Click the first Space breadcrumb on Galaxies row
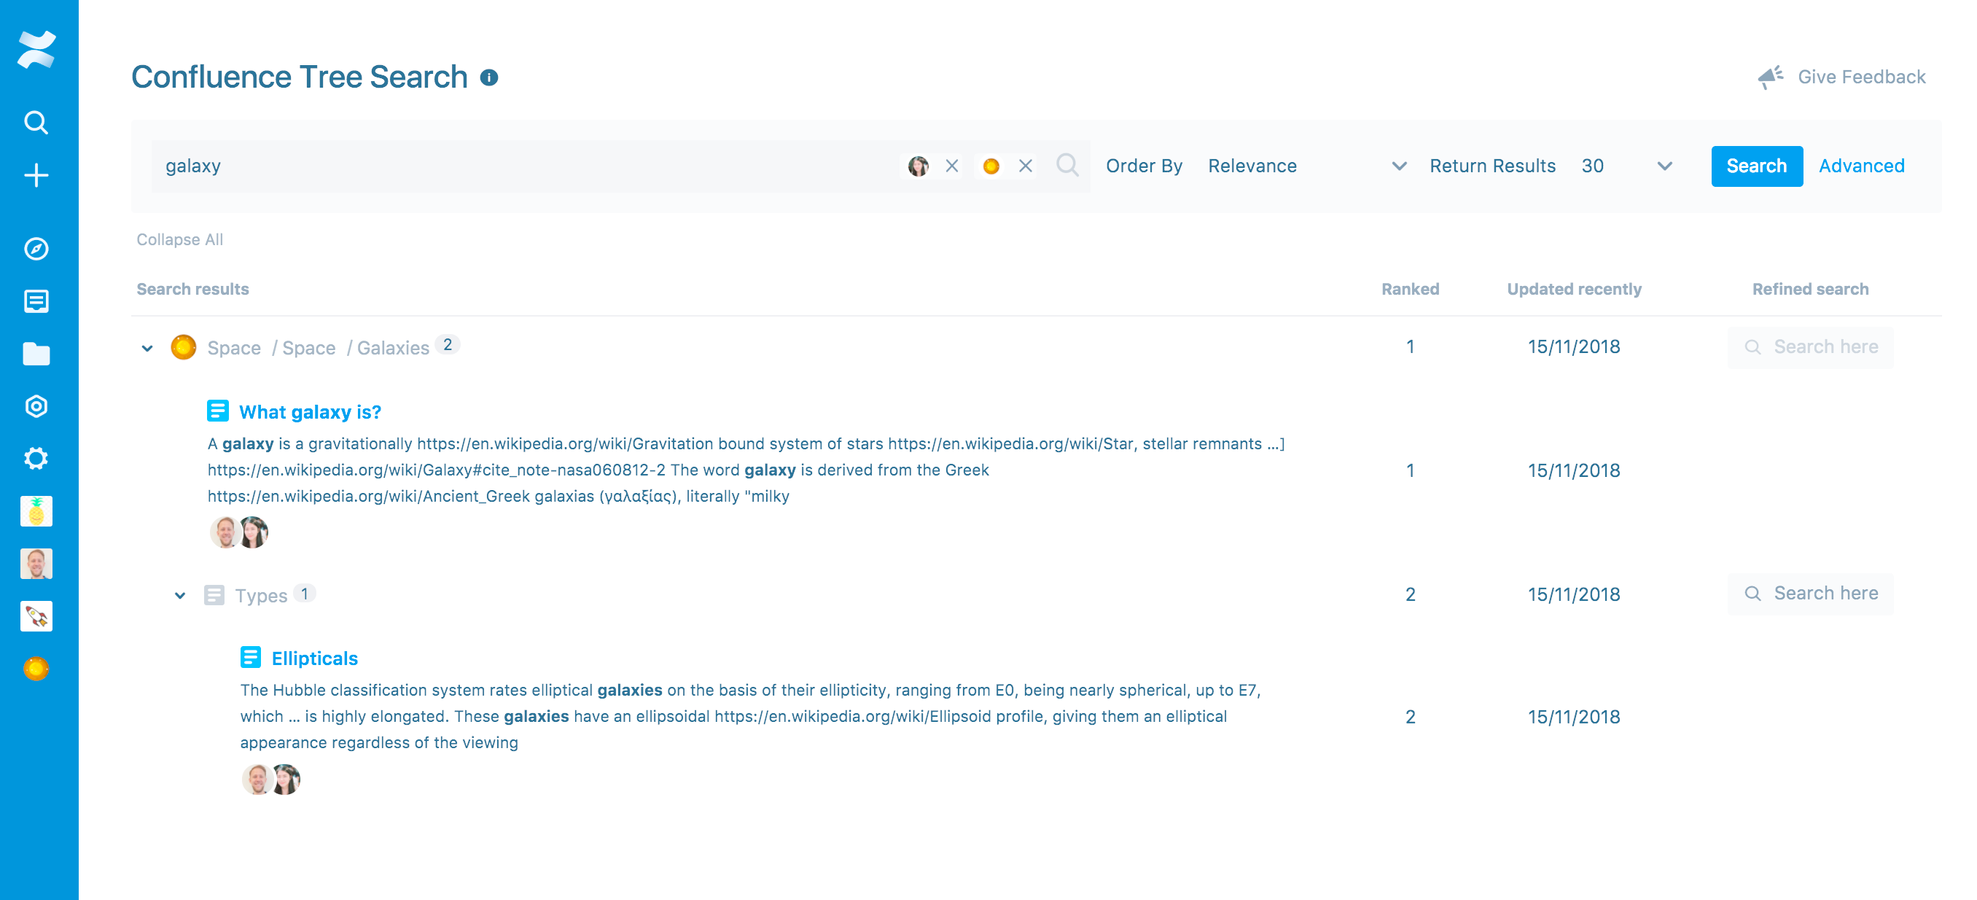 click(234, 348)
